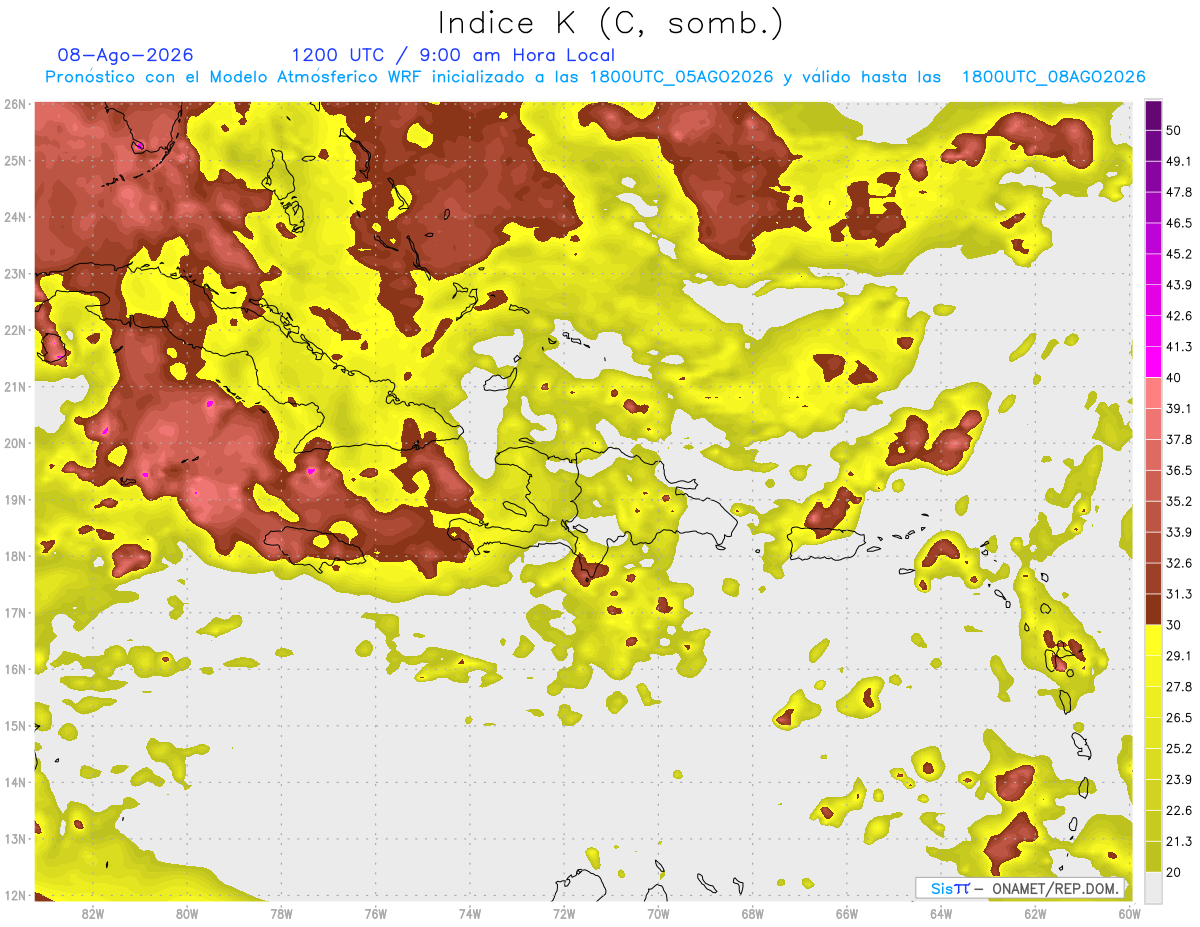Click the color scale value '25.2'
The height and width of the screenshot is (927, 1200).
coord(1179,748)
